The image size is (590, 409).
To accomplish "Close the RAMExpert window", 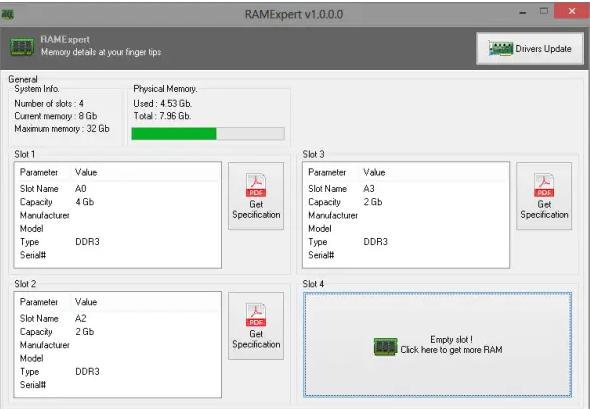I will [x=572, y=11].
